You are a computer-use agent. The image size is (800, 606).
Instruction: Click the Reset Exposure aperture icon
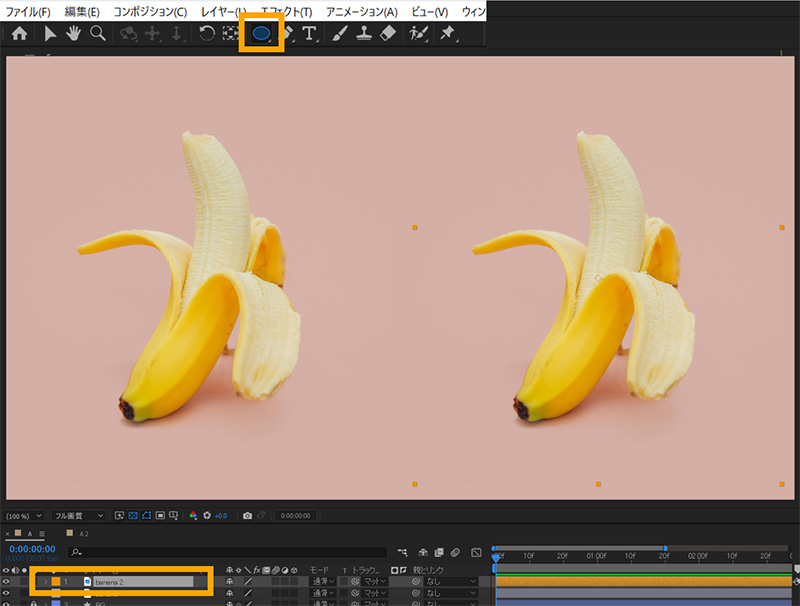point(207,516)
